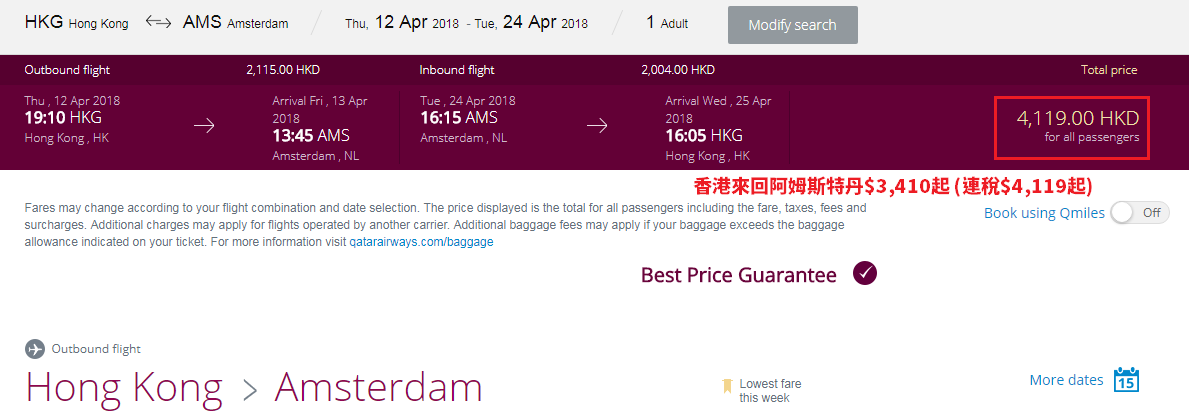Click the Outbound flight 2,115.00 HKD price

pyautogui.click(x=283, y=70)
